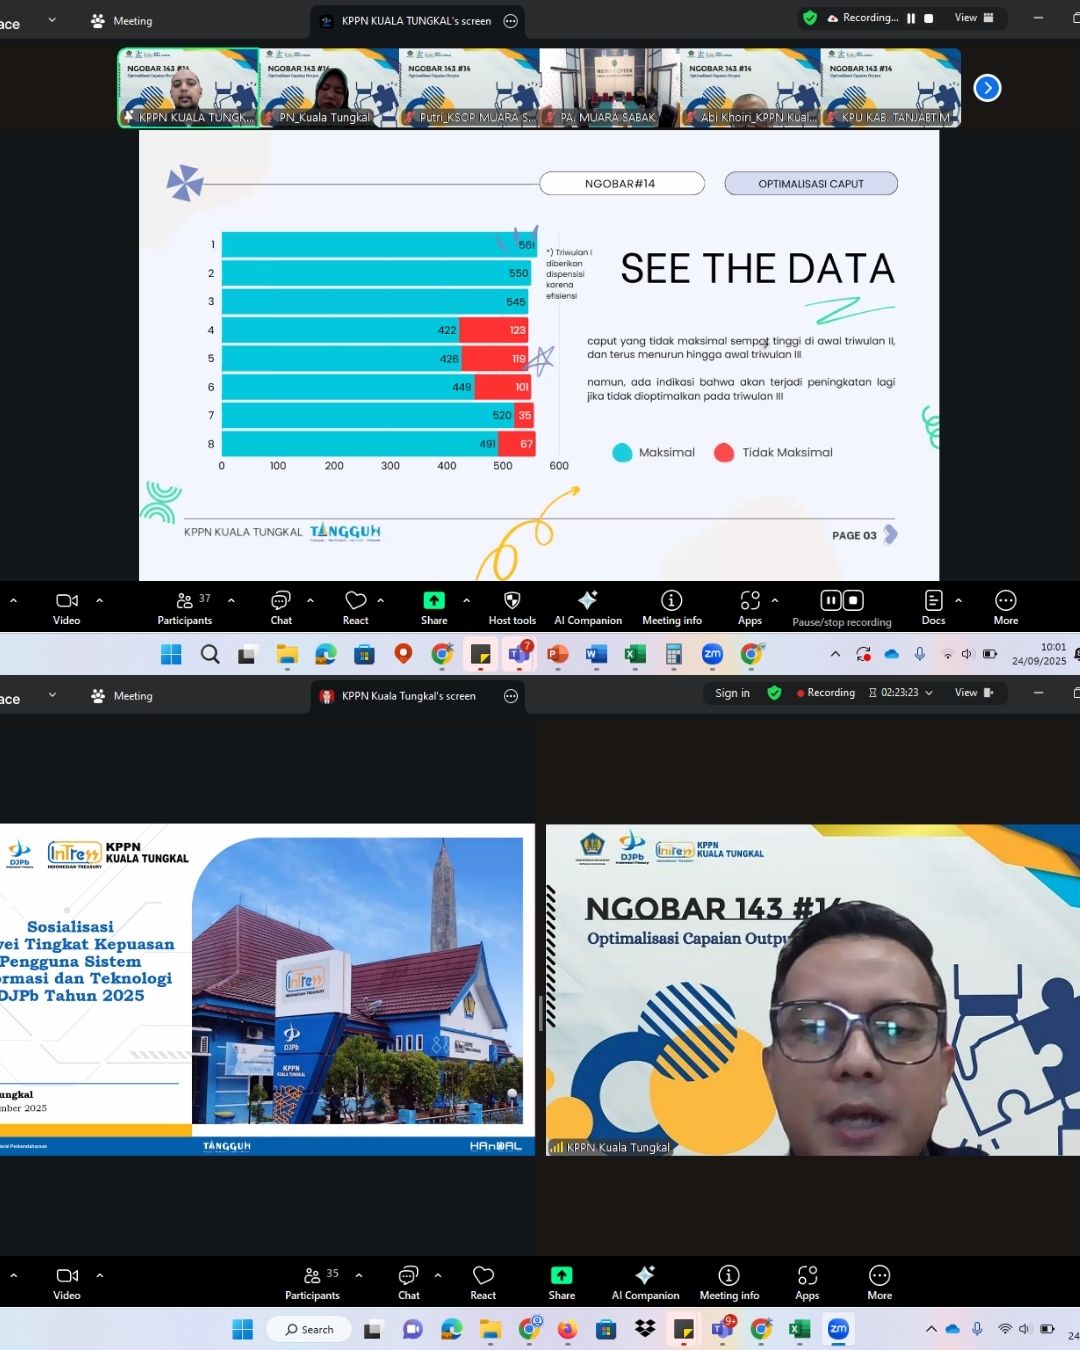Toggle Video in the 37-participant meeting toolbar
Screen dimensions: 1080x1350
(67, 606)
